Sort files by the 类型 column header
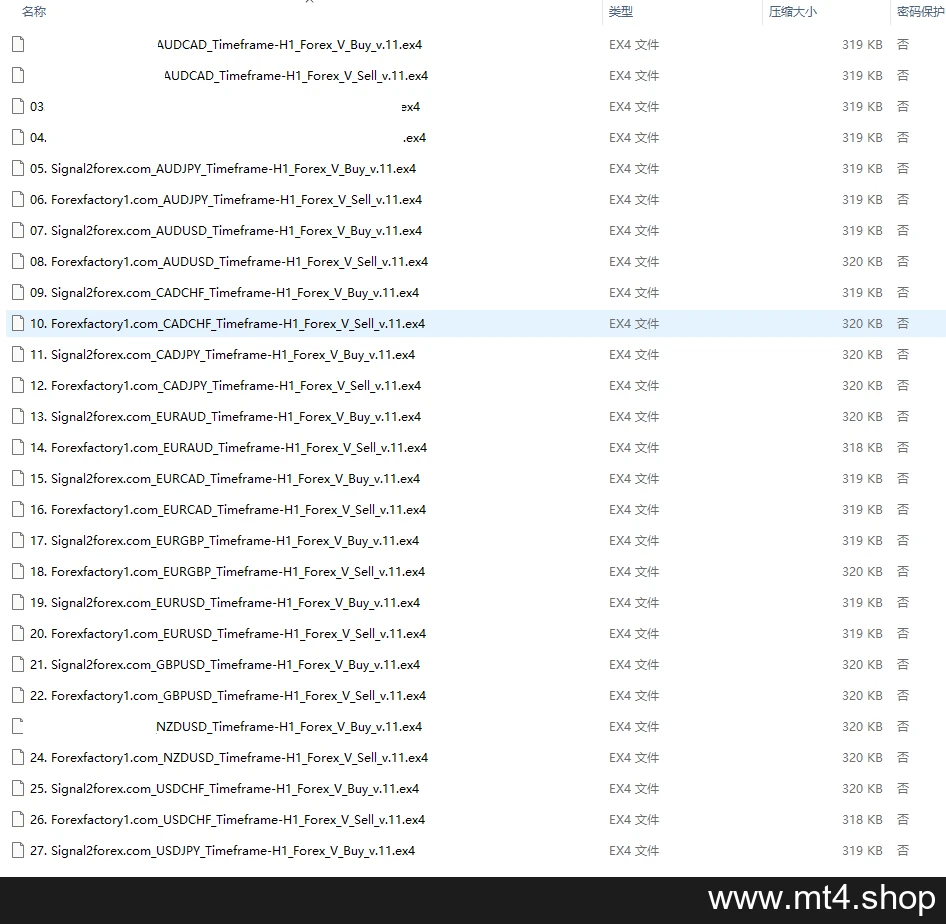The width and height of the screenshot is (946, 924). tap(621, 11)
